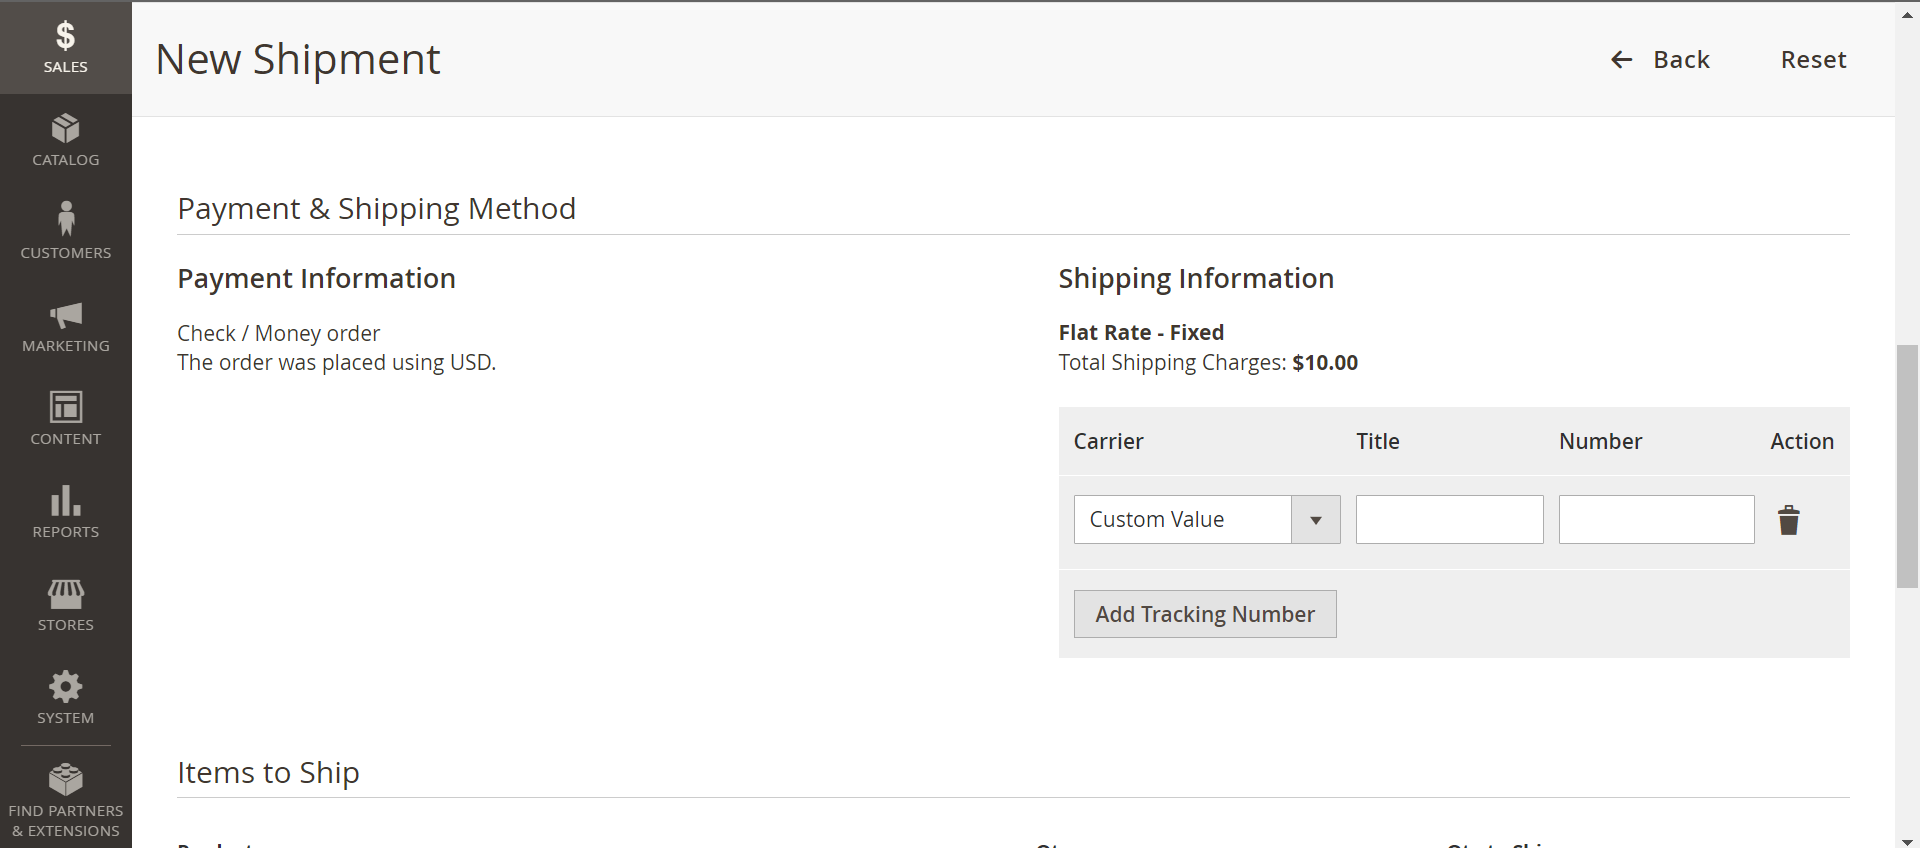Image resolution: width=1920 pixels, height=848 pixels.
Task: Select the Reports chart icon
Action: pos(65,510)
